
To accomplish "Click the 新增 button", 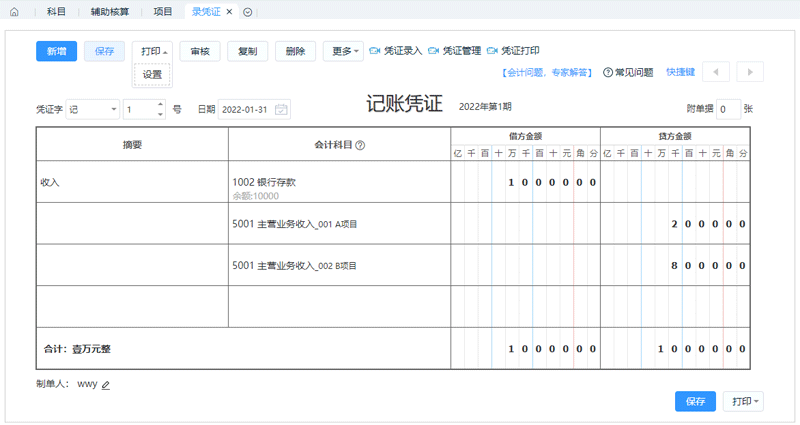I will tap(57, 51).
